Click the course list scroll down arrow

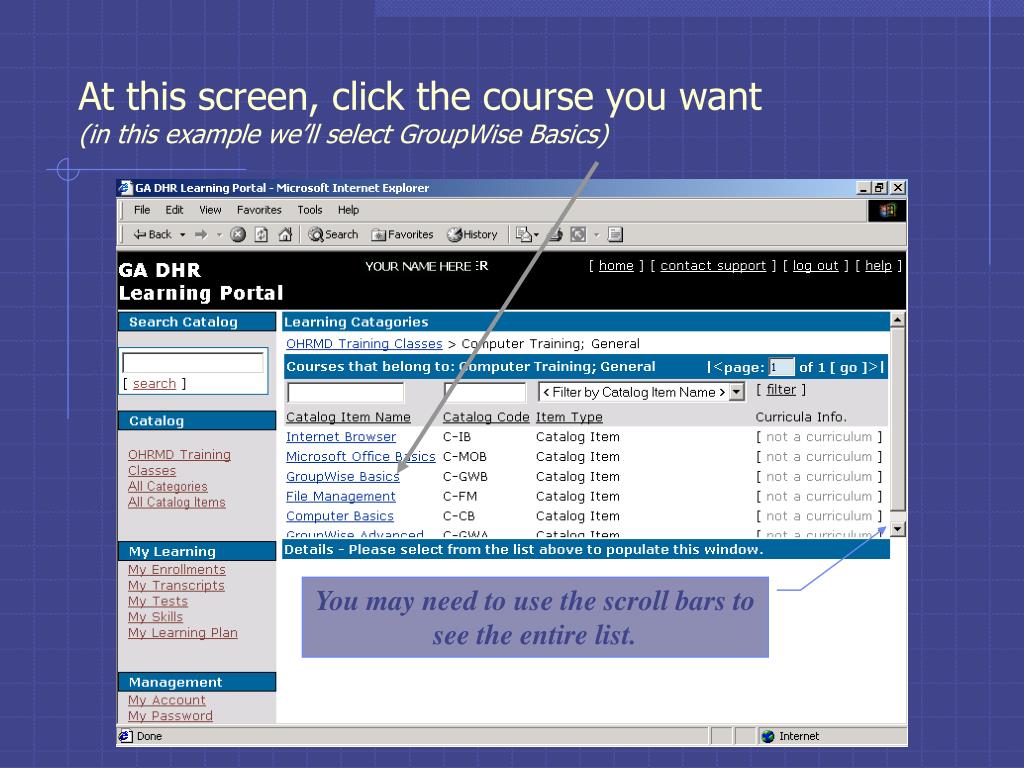click(x=897, y=529)
